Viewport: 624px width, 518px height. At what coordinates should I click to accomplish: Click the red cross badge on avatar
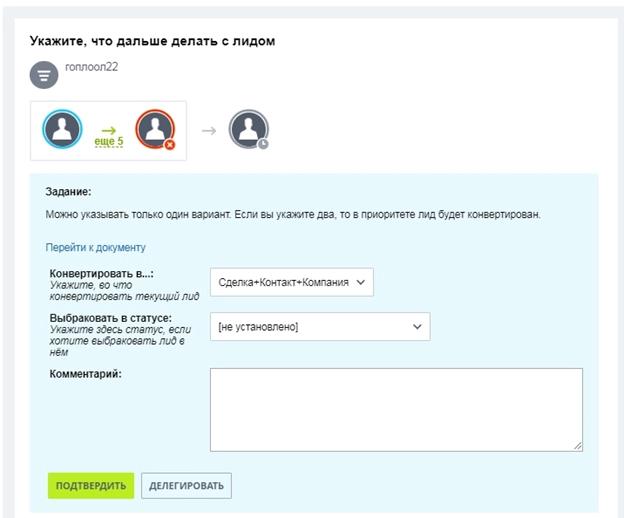click(170, 144)
